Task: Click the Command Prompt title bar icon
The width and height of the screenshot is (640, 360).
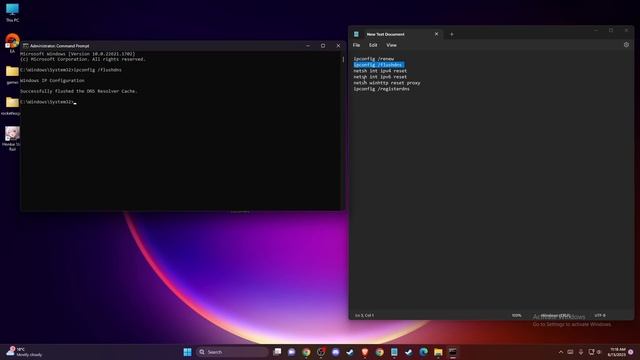Action: [x=25, y=46]
